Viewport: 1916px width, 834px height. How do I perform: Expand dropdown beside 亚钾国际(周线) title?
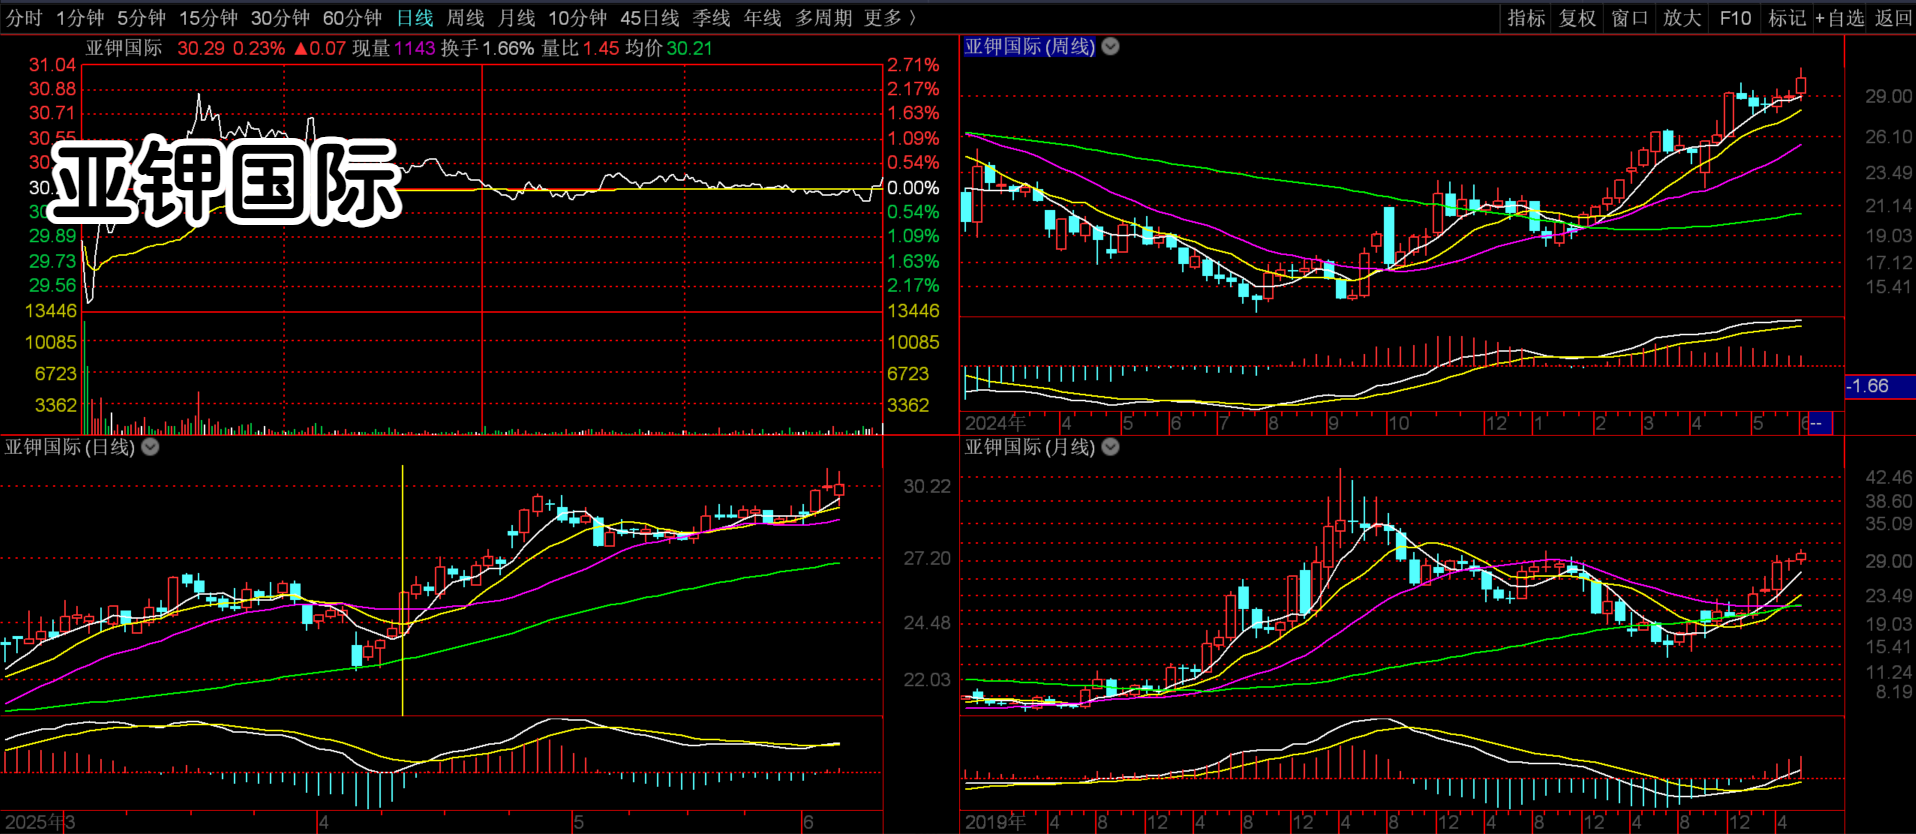(x=1110, y=47)
